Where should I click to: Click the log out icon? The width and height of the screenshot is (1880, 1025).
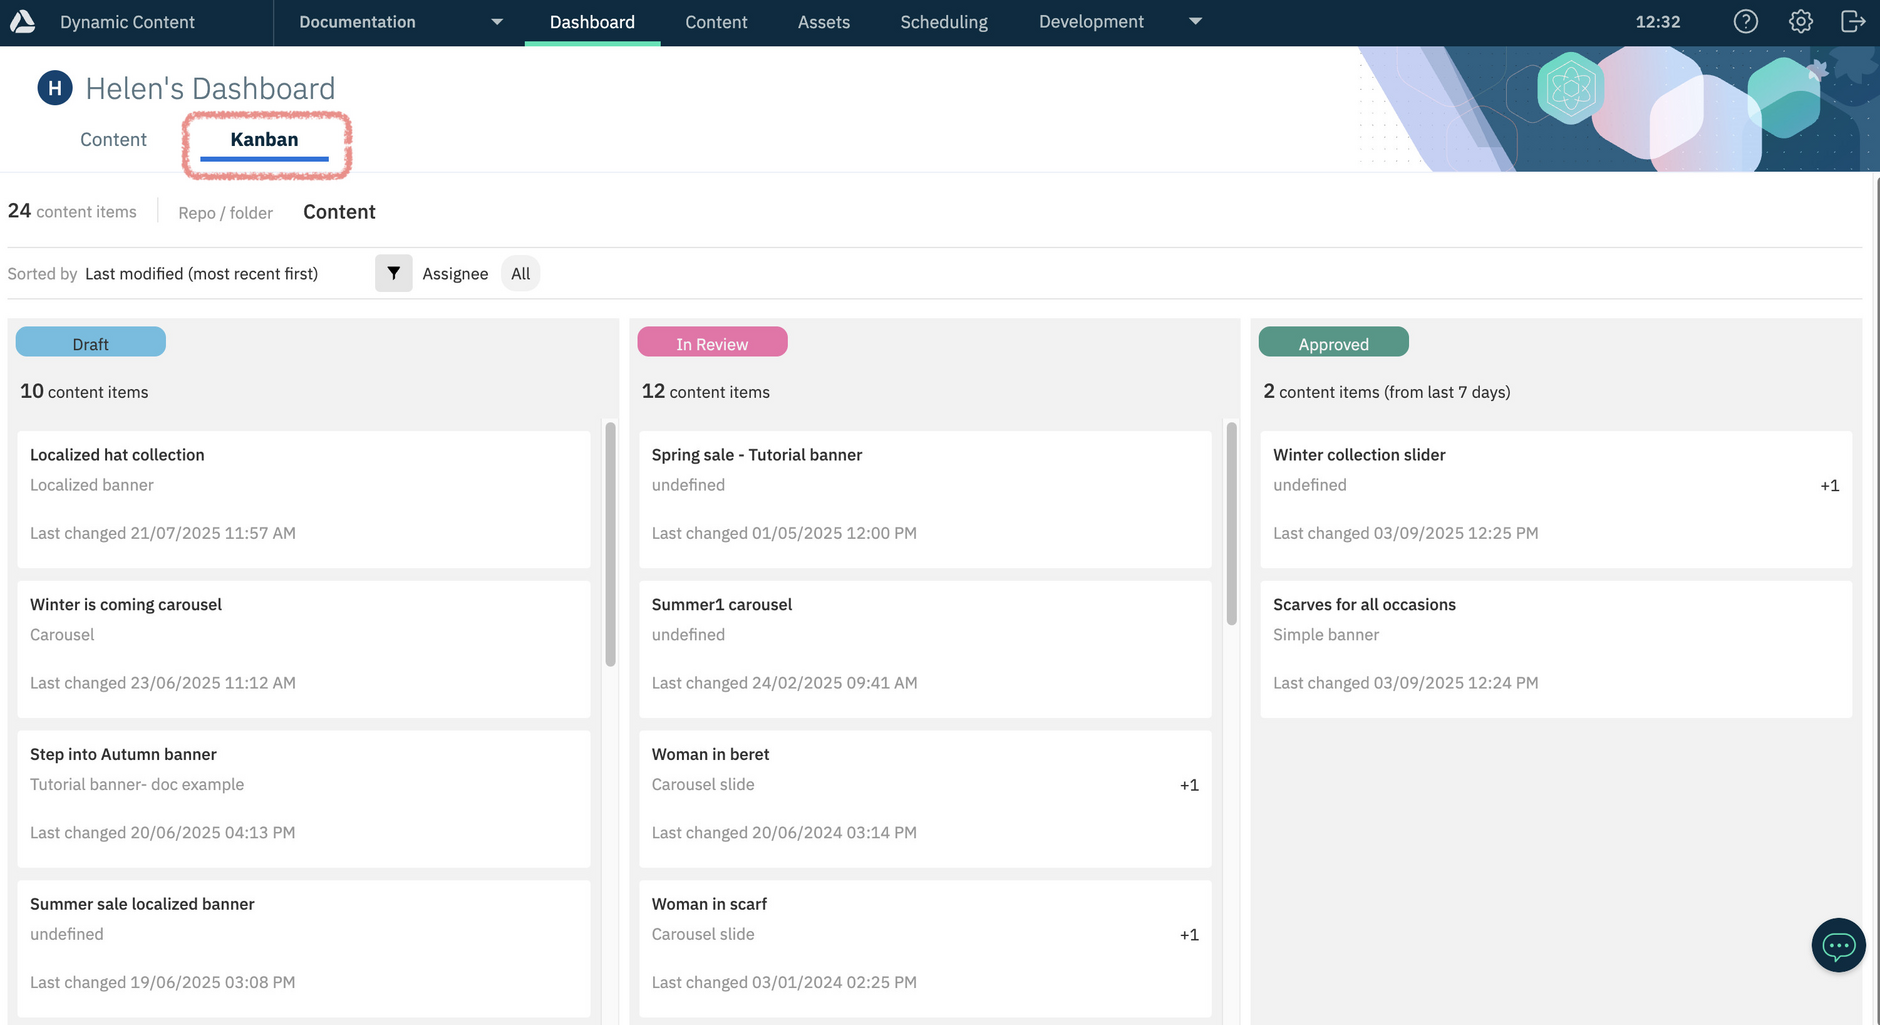[1853, 22]
